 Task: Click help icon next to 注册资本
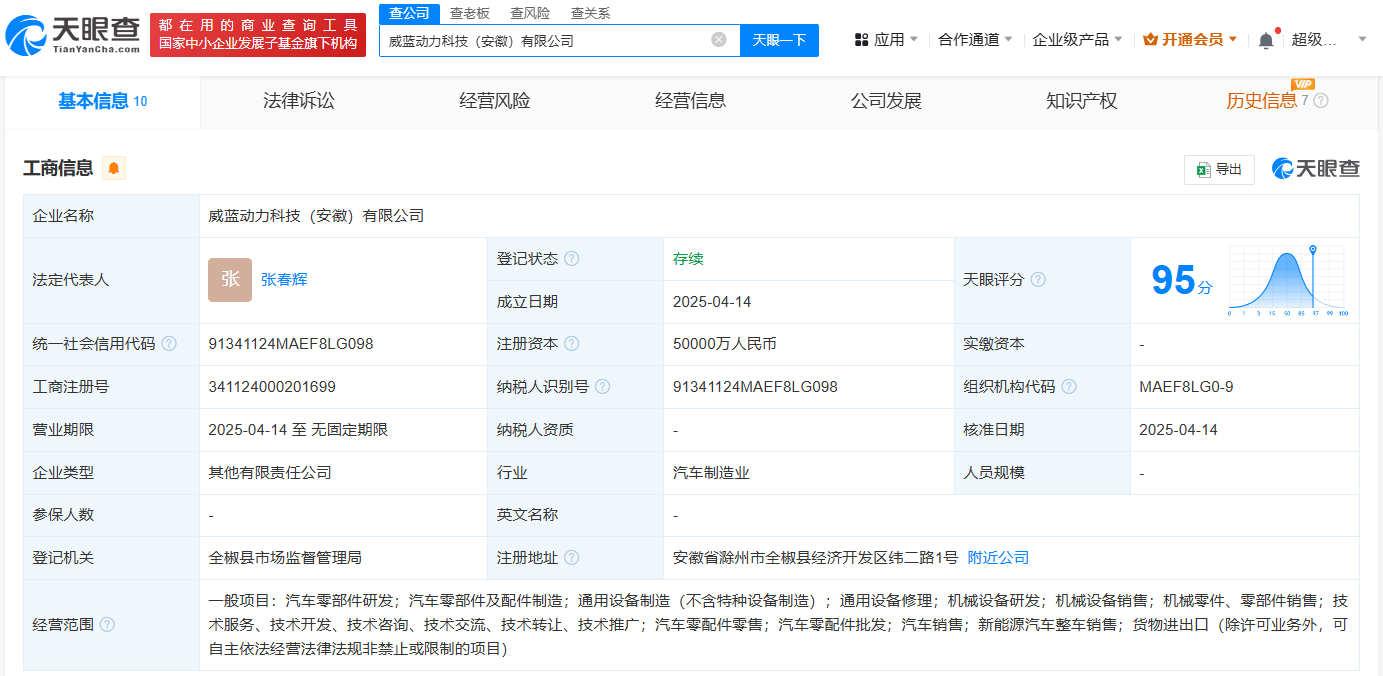(x=571, y=344)
